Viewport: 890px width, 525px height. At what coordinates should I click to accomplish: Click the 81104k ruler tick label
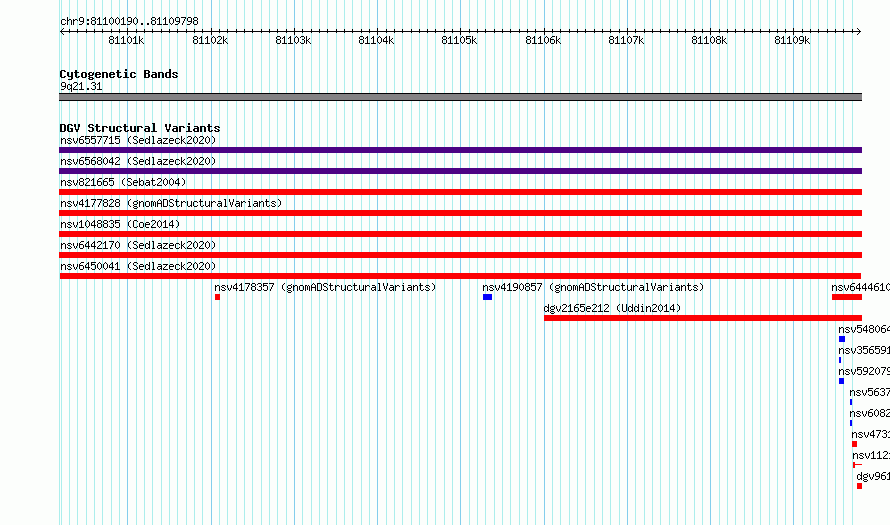pos(376,40)
